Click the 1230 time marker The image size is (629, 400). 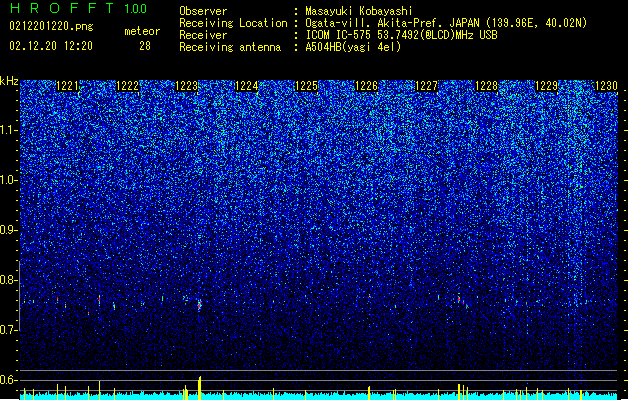click(606, 86)
